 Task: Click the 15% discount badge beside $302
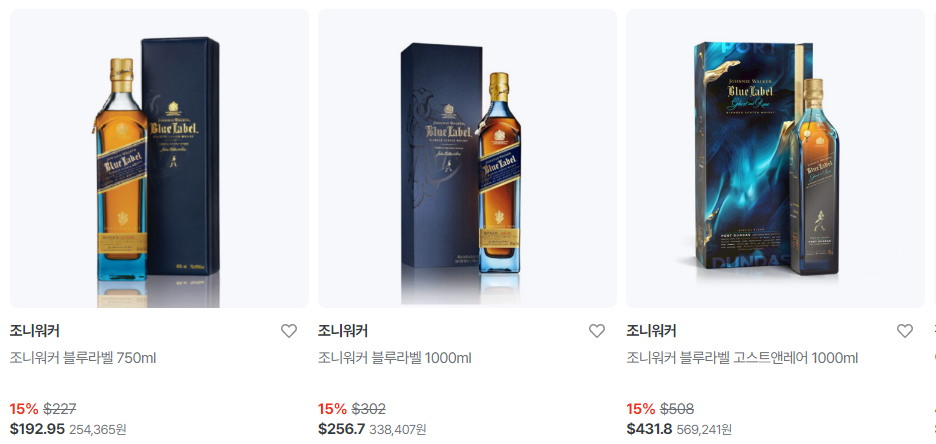point(332,409)
